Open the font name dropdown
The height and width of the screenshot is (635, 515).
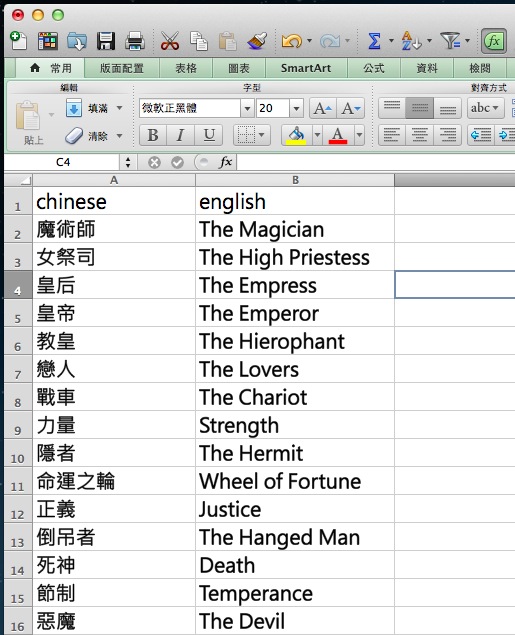point(247,108)
